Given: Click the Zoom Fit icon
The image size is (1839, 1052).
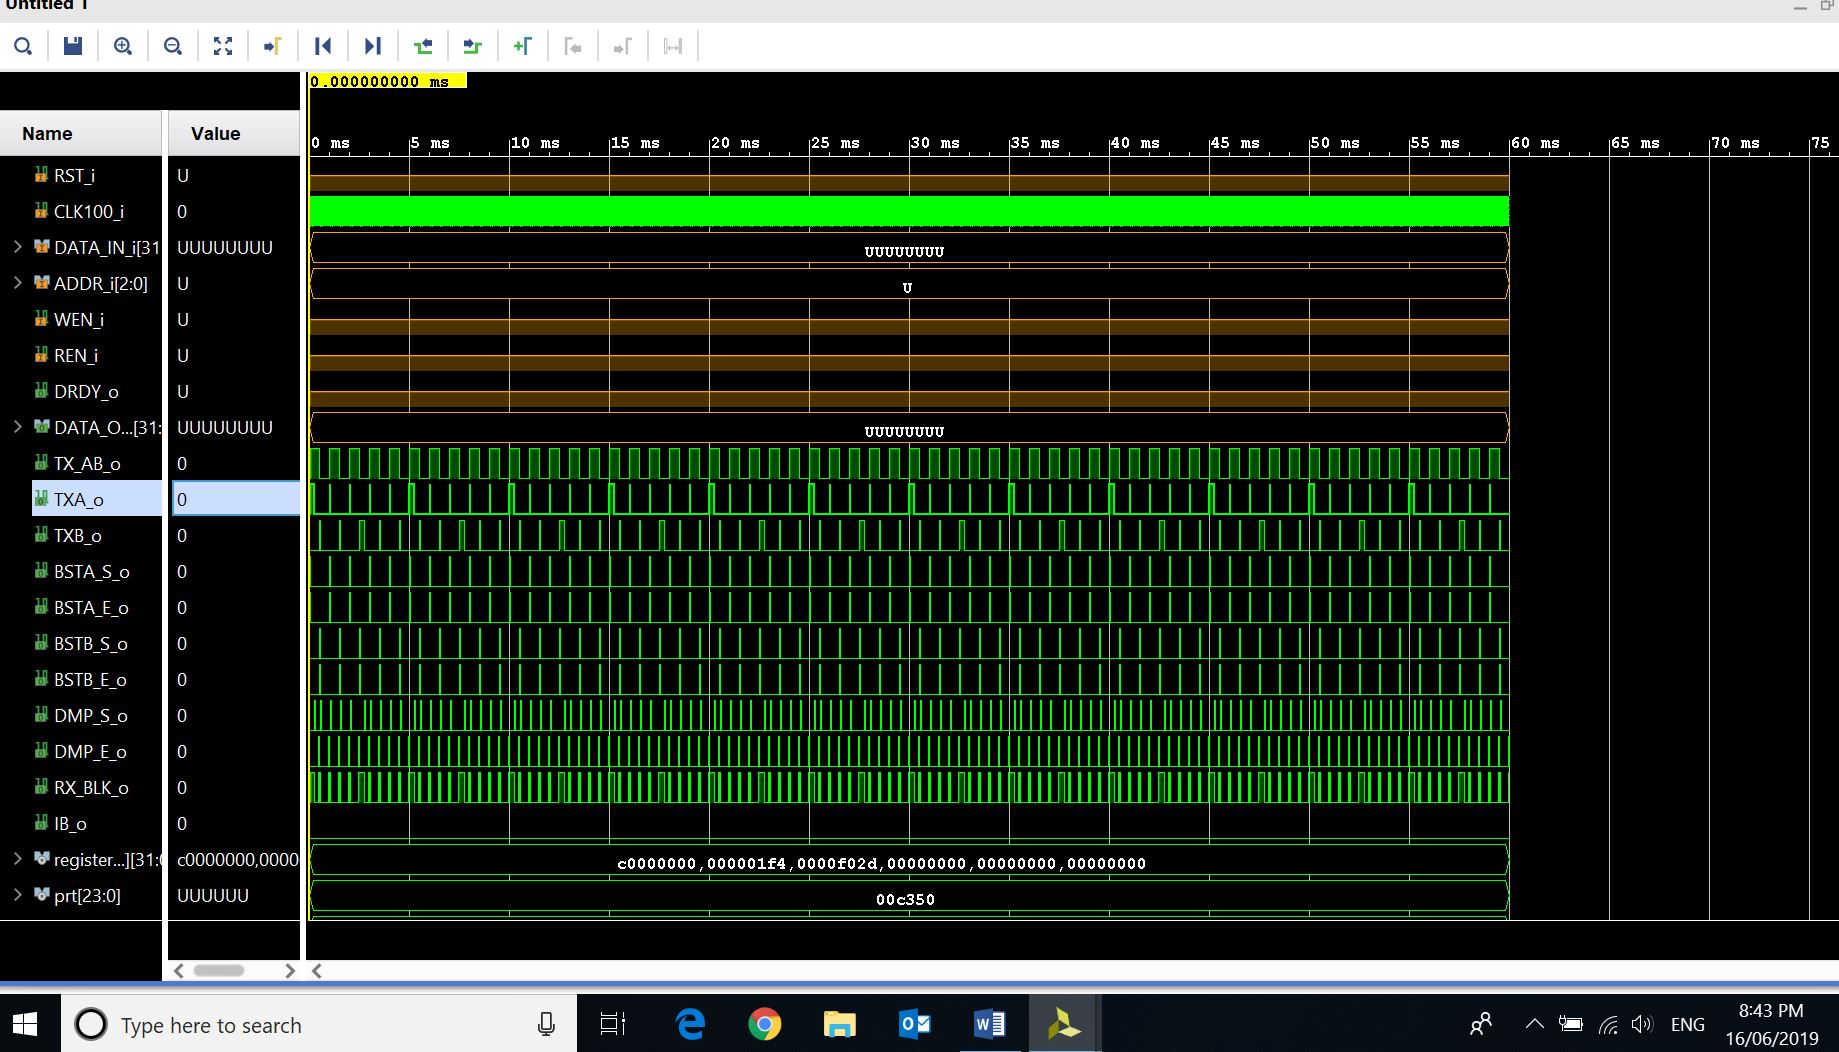Looking at the screenshot, I should 223,46.
